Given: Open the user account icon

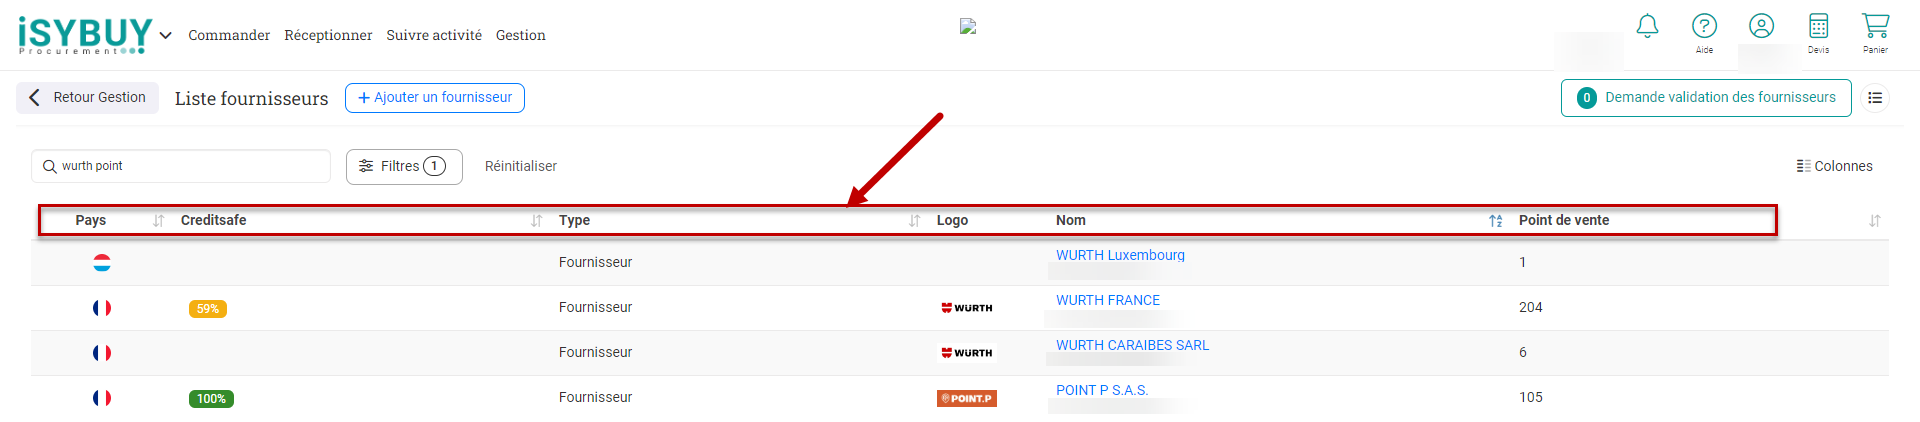Looking at the screenshot, I should 1761,26.
